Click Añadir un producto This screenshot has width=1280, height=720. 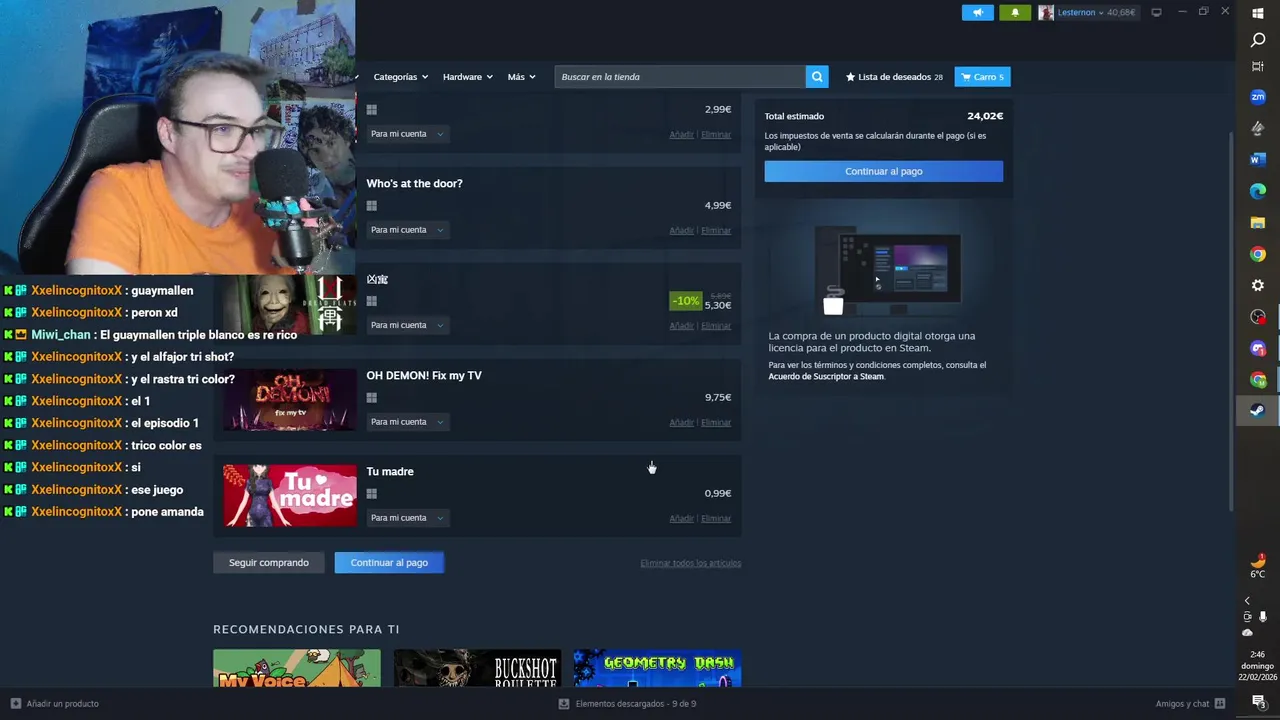(x=62, y=704)
